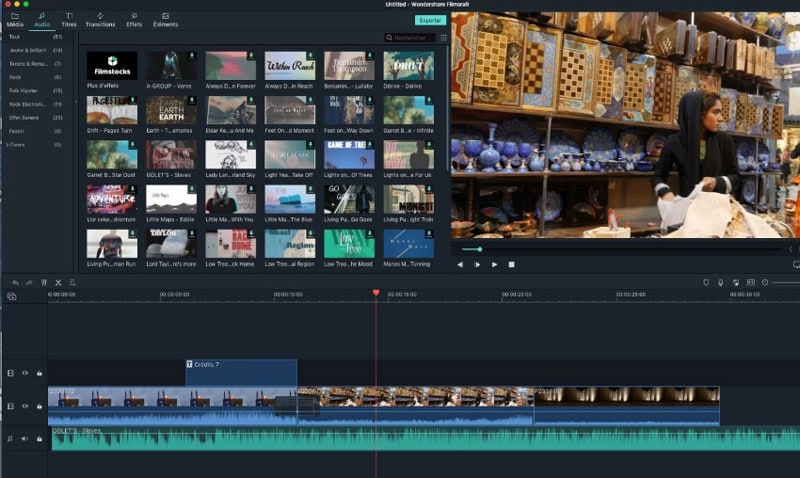The width and height of the screenshot is (800, 478).
Task: Mute the audio music track
Action: click(24, 438)
